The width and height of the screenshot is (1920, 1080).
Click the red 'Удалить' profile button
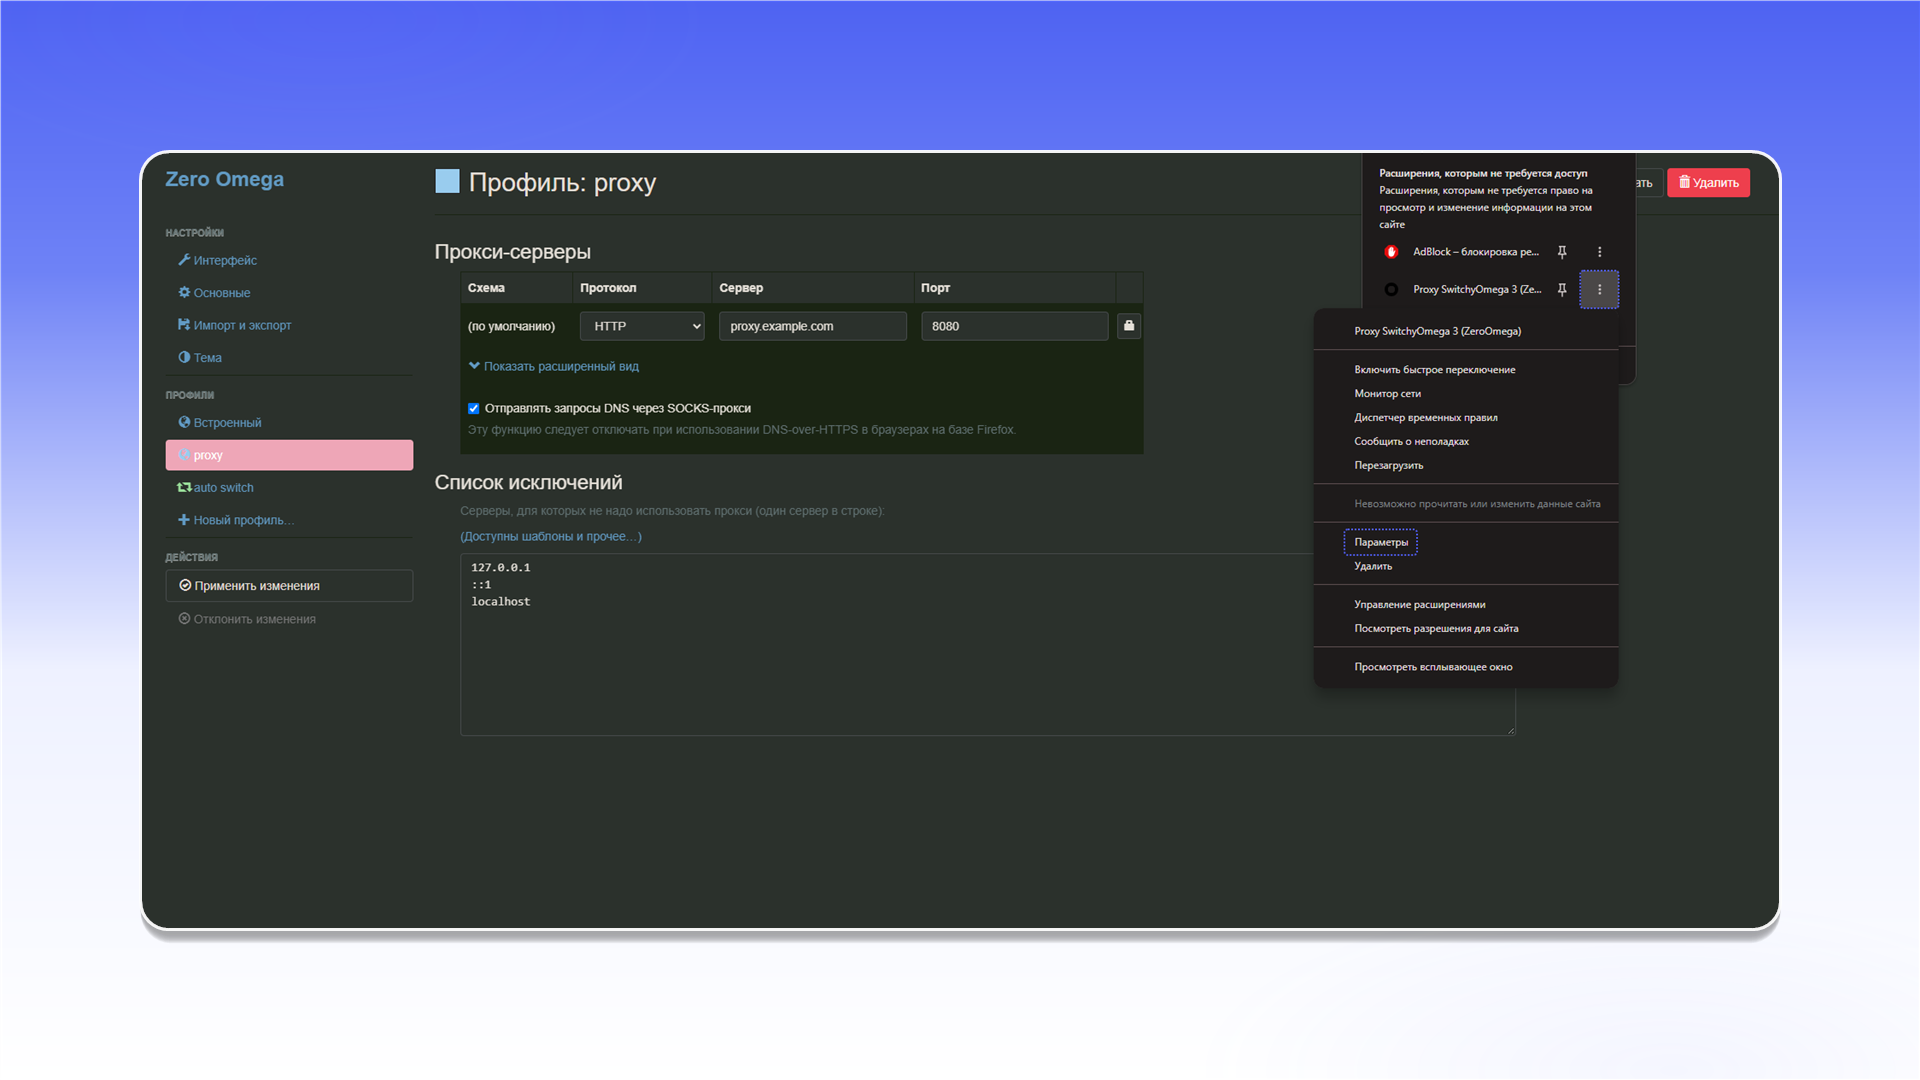[x=1708, y=182]
